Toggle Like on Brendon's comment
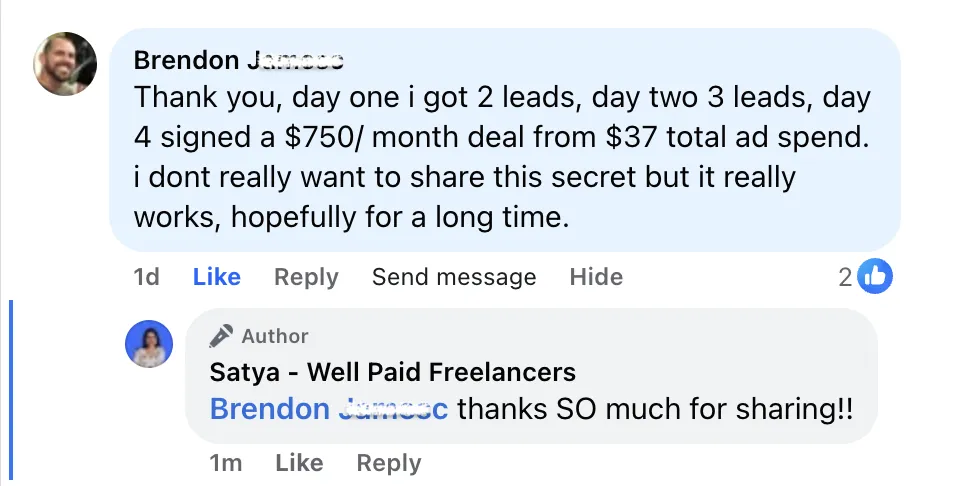Image resolution: width=980 pixels, height=486 pixels. pyautogui.click(x=216, y=277)
